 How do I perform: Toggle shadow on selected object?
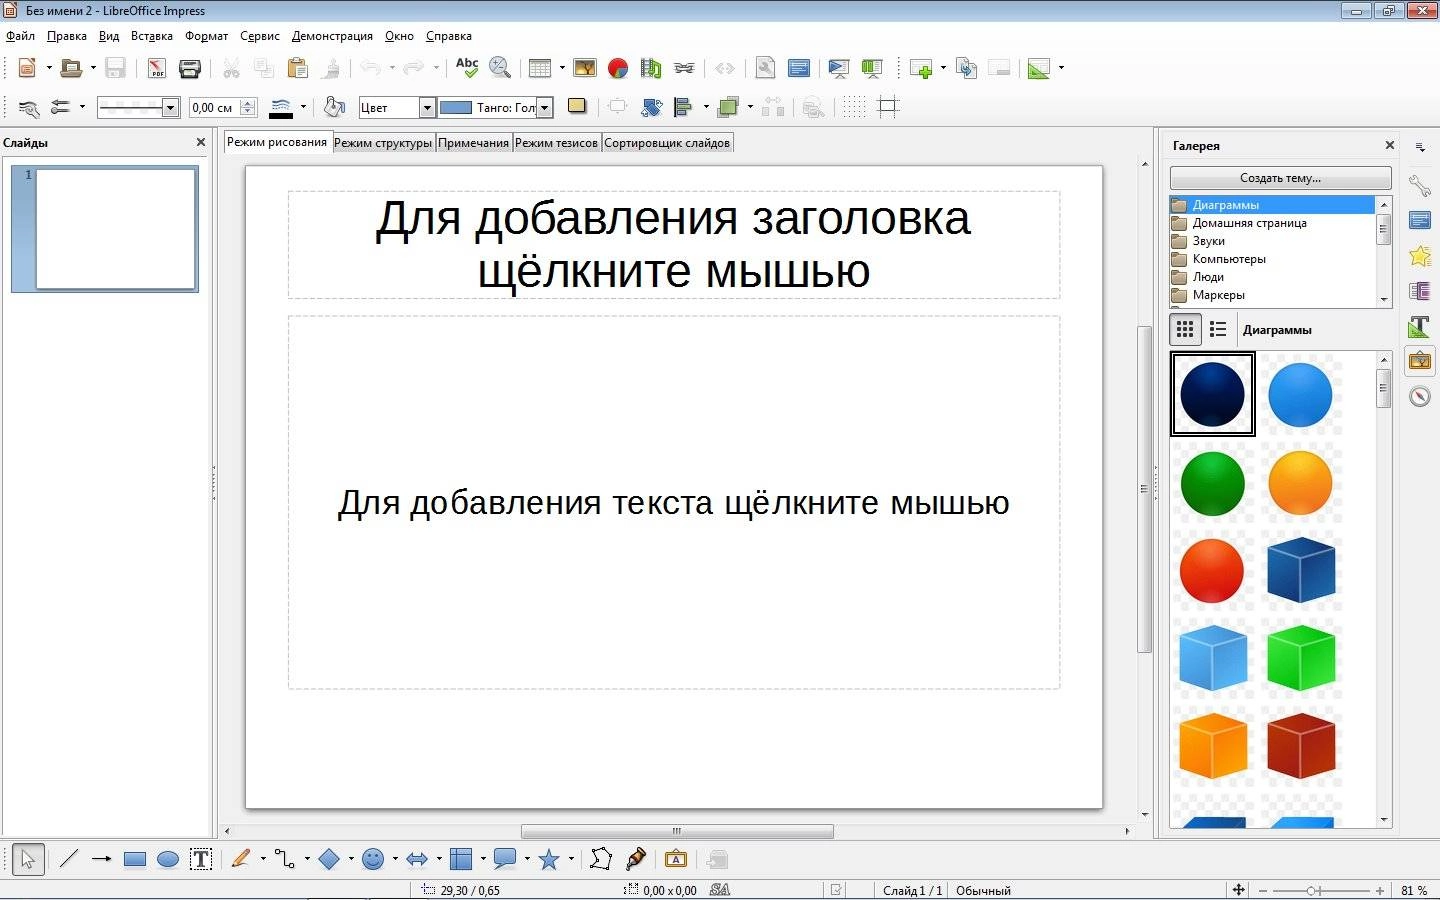coord(577,107)
